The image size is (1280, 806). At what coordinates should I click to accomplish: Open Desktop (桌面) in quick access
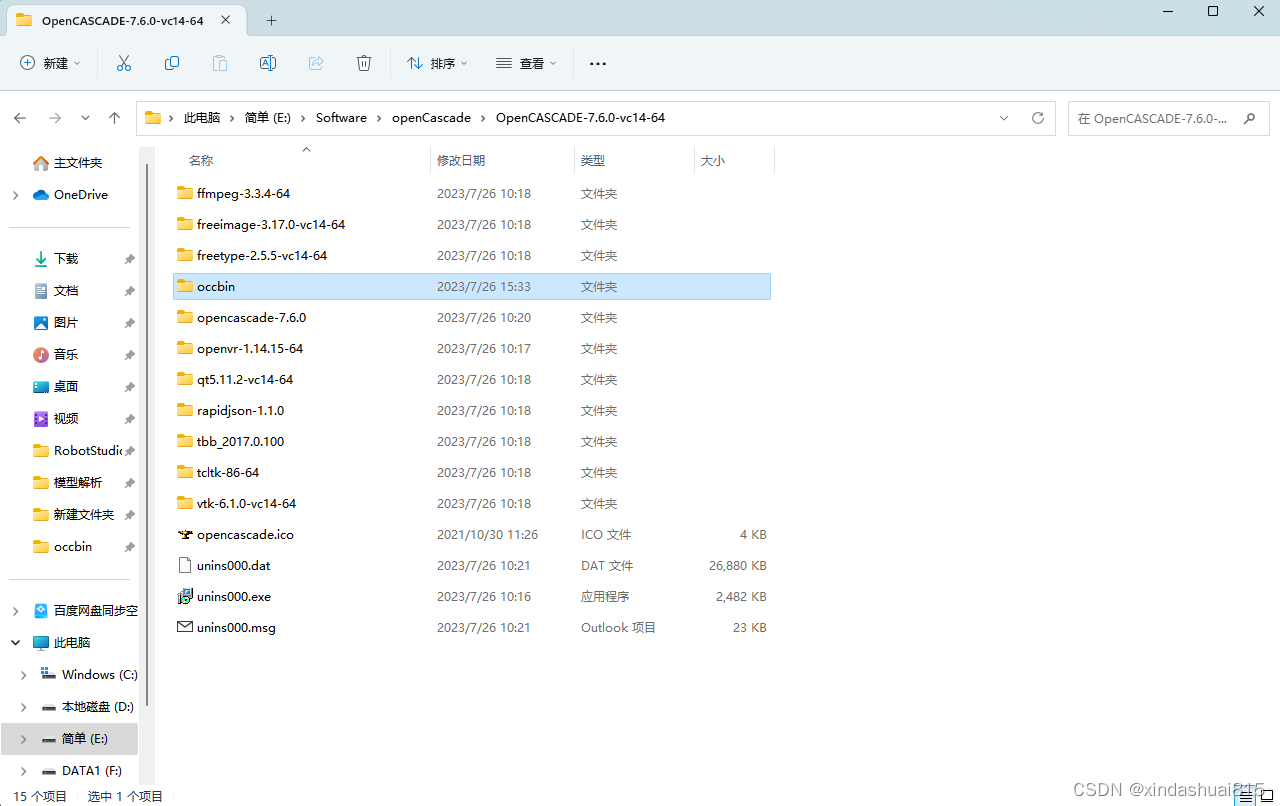click(x=65, y=386)
